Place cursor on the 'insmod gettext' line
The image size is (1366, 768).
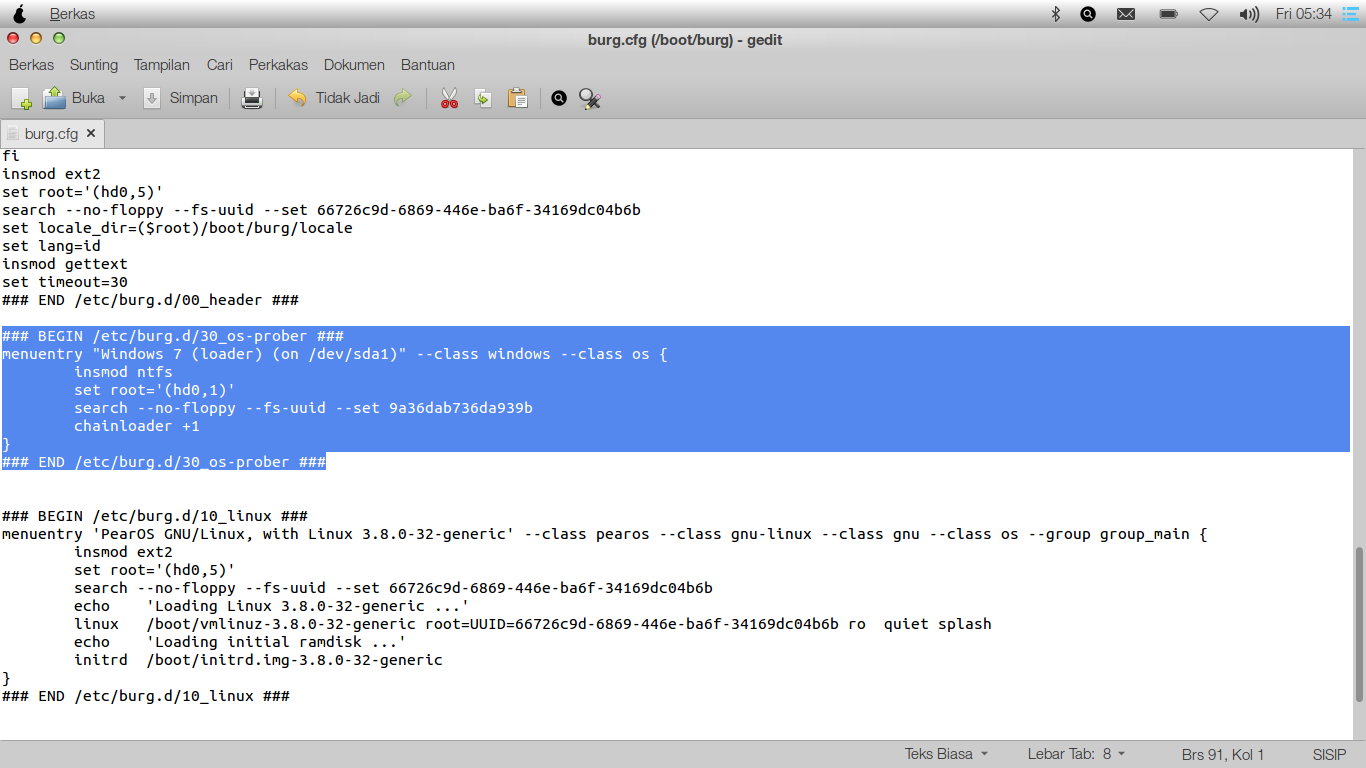coord(65,264)
